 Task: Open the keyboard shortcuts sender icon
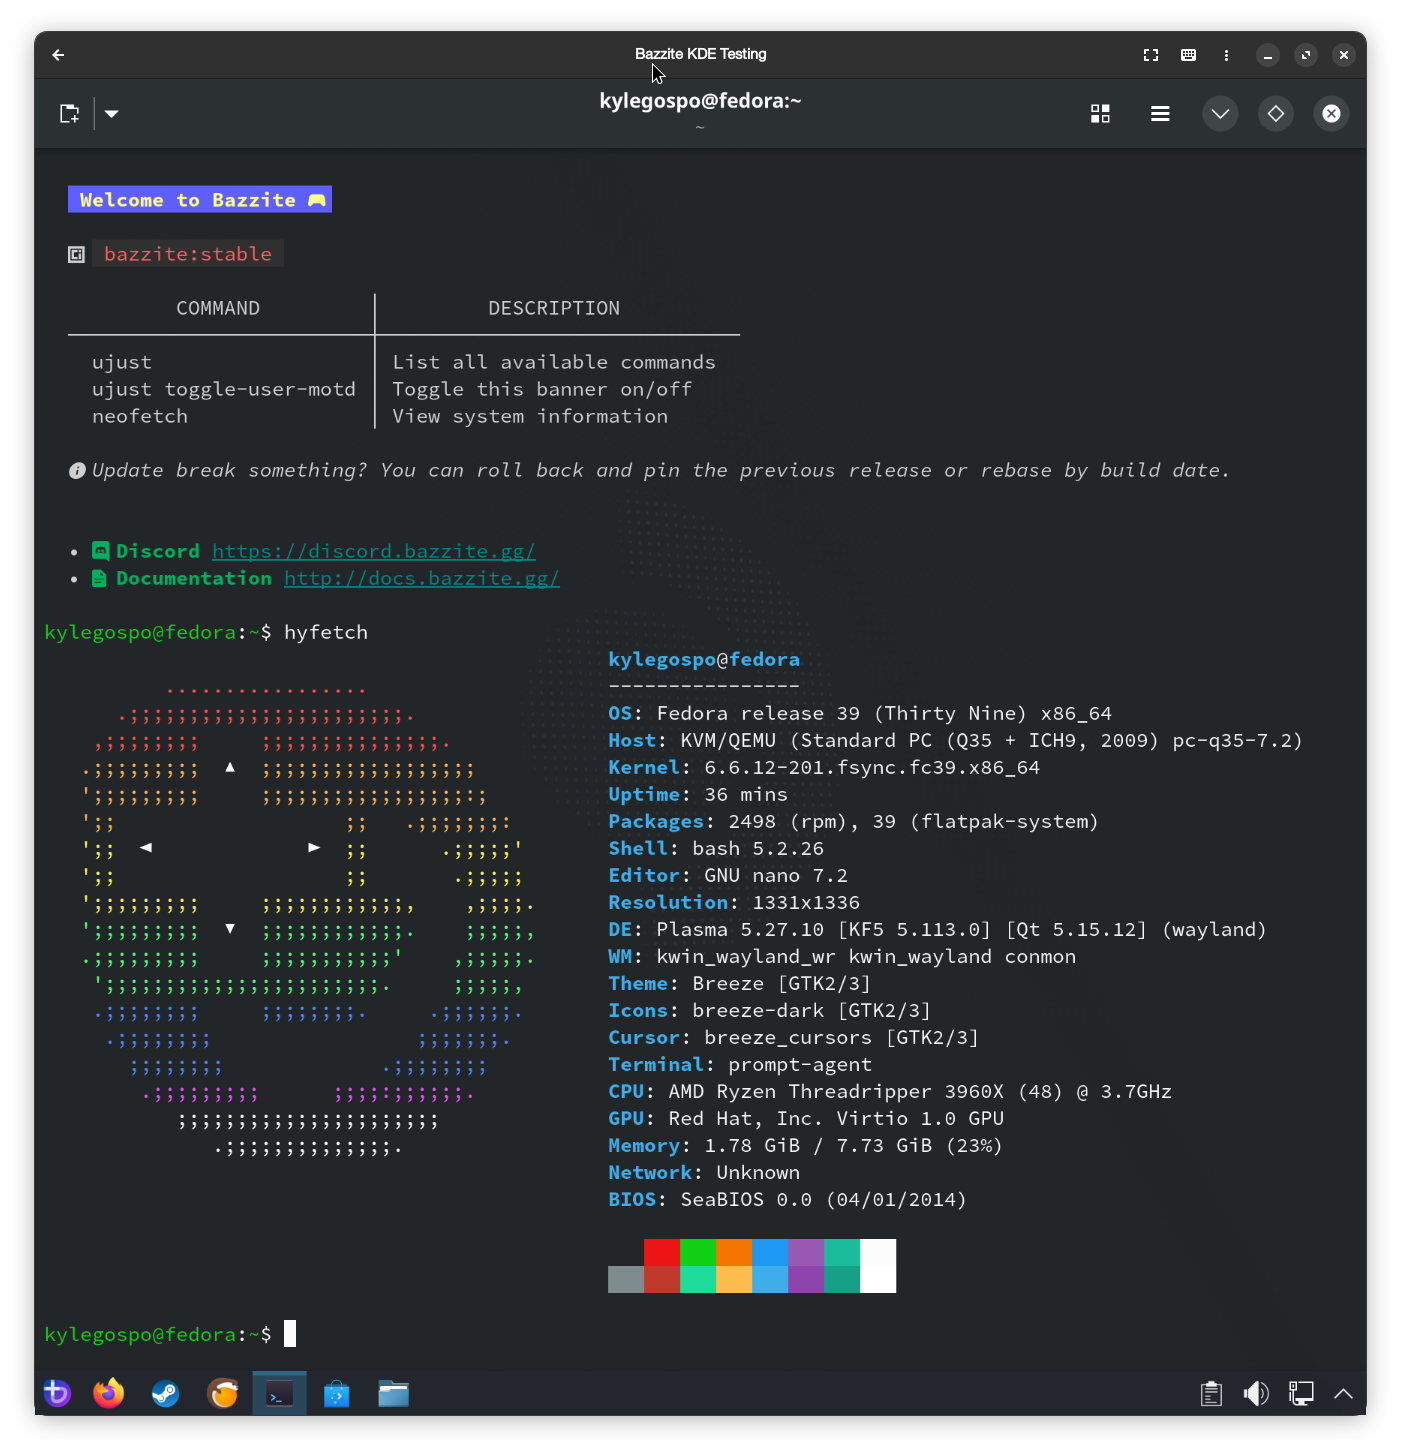1188,55
